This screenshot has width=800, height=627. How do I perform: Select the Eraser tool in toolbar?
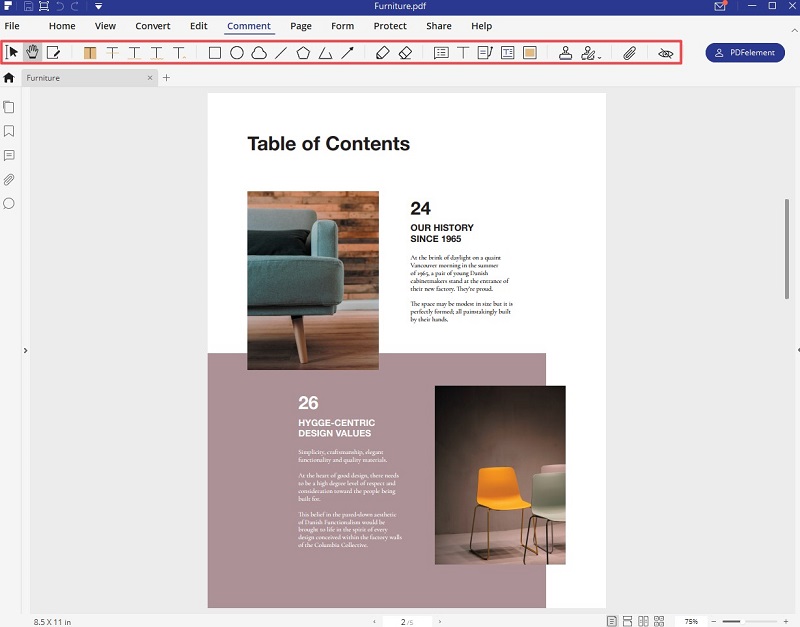[x=405, y=52]
